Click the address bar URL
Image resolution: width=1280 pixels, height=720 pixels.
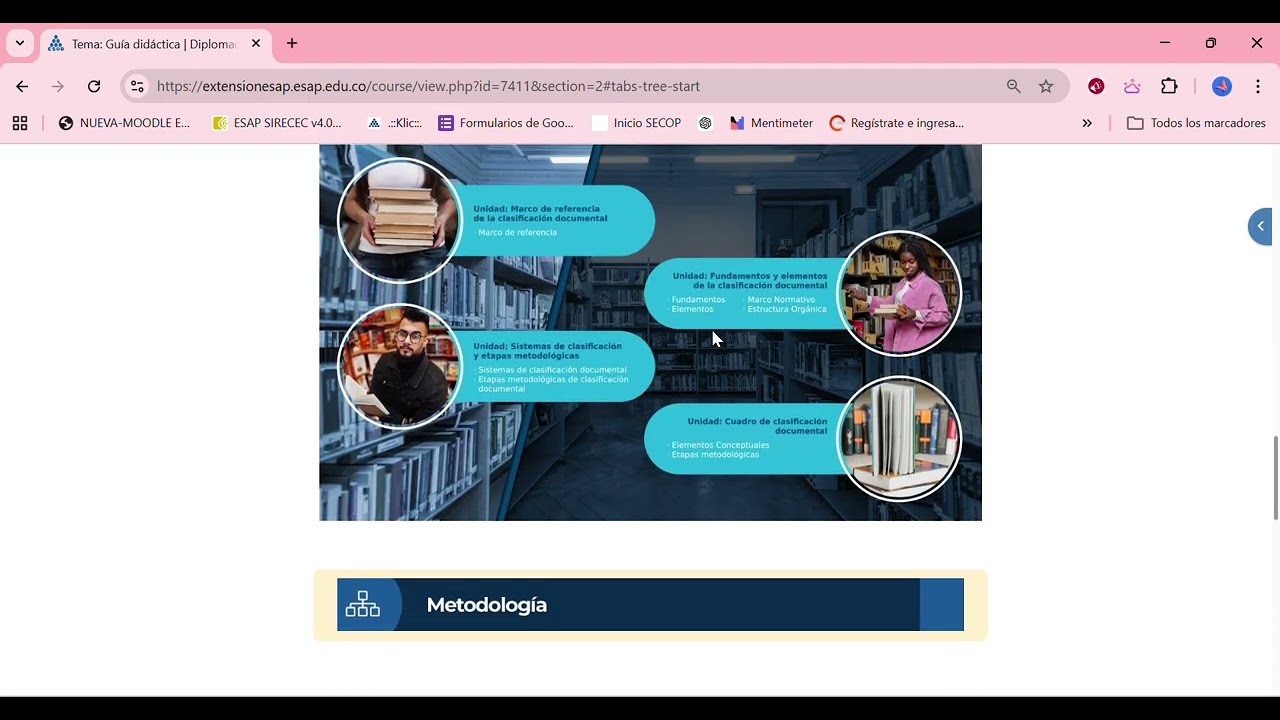(428, 86)
